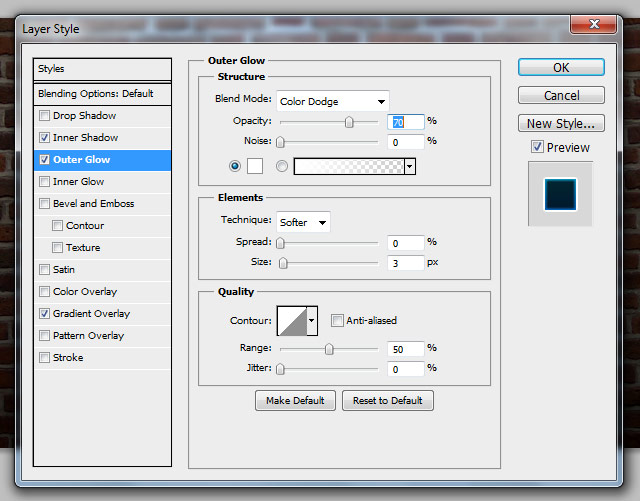Close the Layer Style dialog
The width and height of the screenshot is (640, 501).
(593, 24)
